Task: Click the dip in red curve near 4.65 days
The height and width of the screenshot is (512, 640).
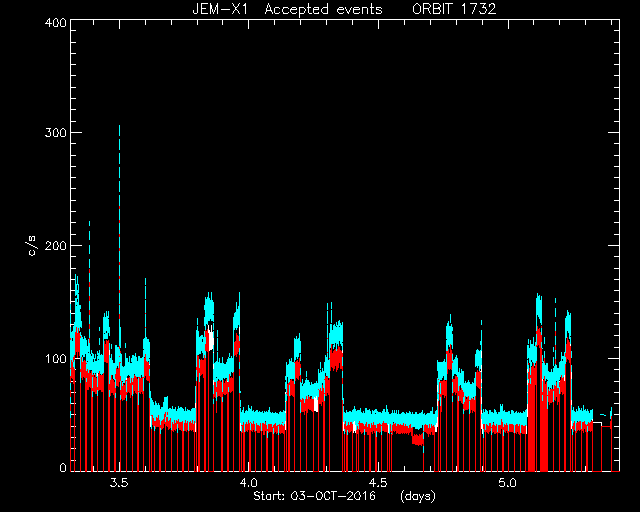Action: (418, 439)
